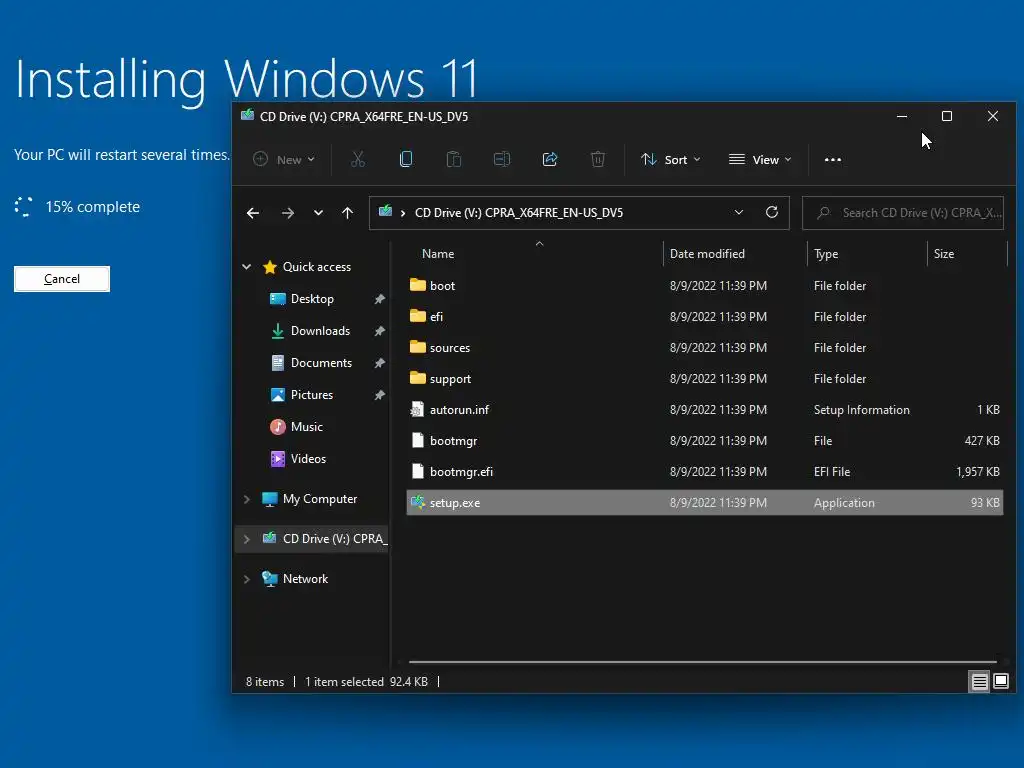1024x768 pixels.
Task: Click CD Drive breadcrumb in address bar
Action: [x=519, y=213]
